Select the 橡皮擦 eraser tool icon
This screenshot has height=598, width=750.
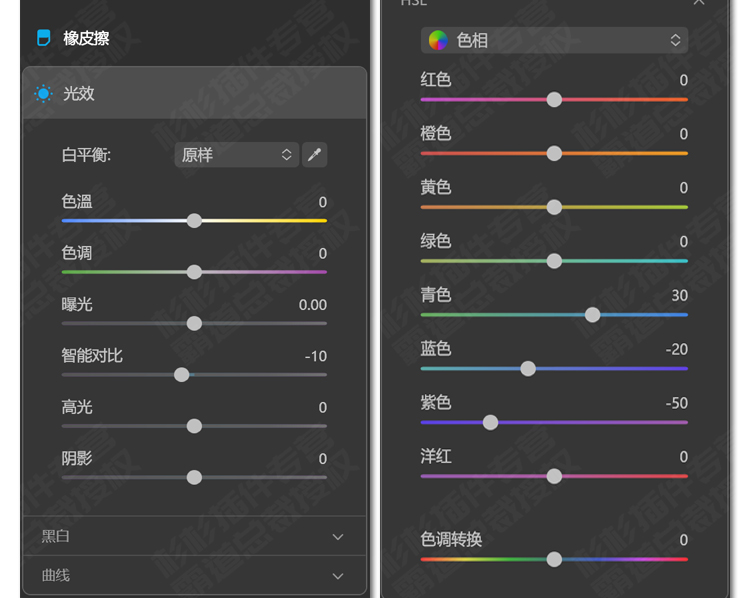click(44, 38)
